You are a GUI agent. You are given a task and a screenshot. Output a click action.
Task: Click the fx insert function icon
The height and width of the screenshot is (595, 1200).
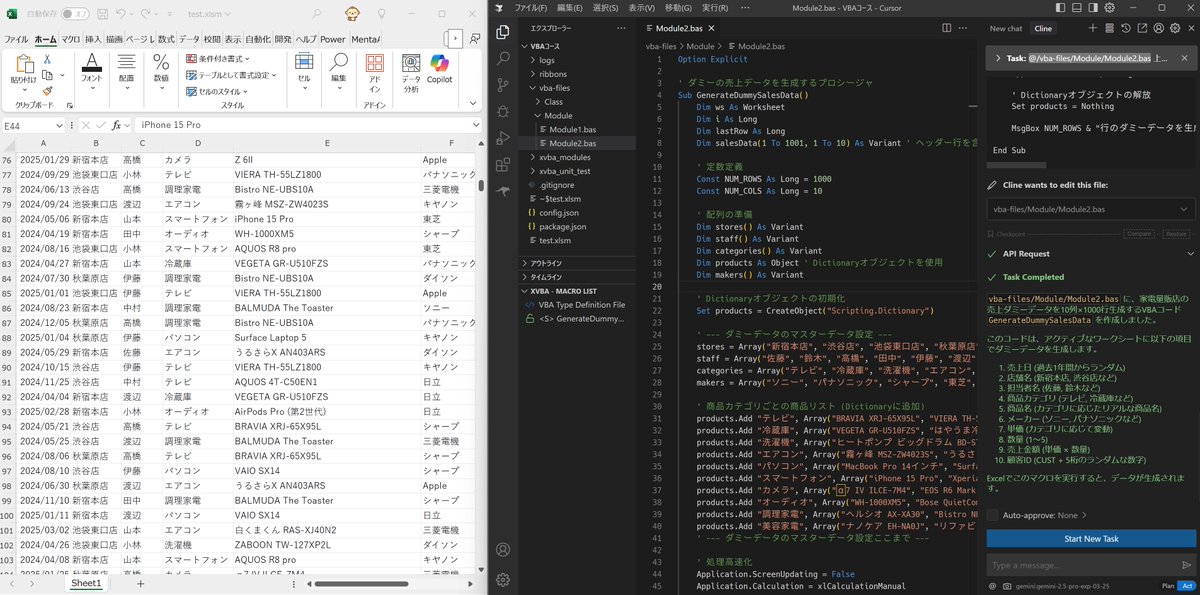pos(116,125)
